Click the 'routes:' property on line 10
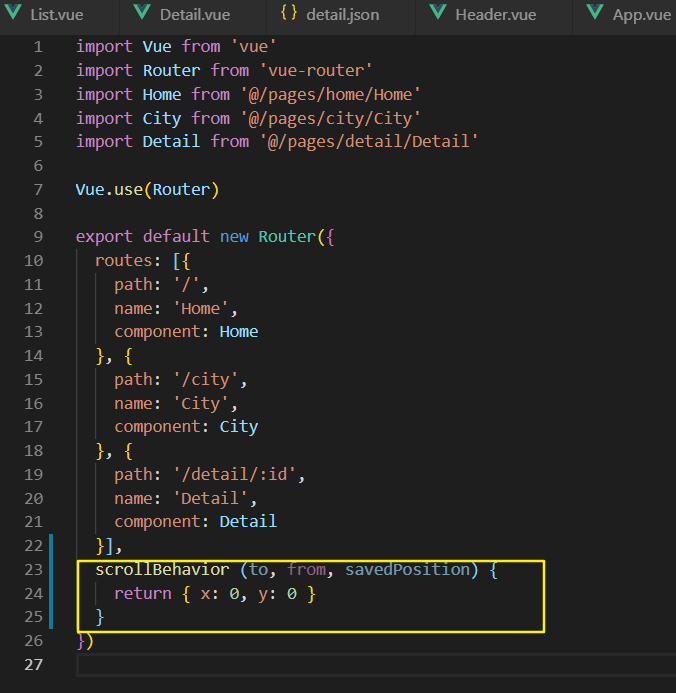The height and width of the screenshot is (693, 676). tap(128, 261)
